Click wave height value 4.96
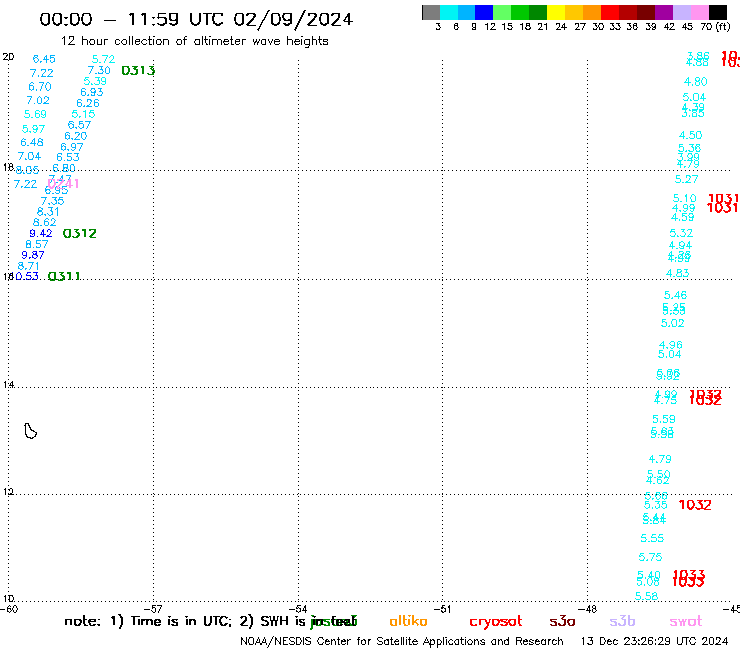This screenshot has height=650, width=740. tap(671, 345)
